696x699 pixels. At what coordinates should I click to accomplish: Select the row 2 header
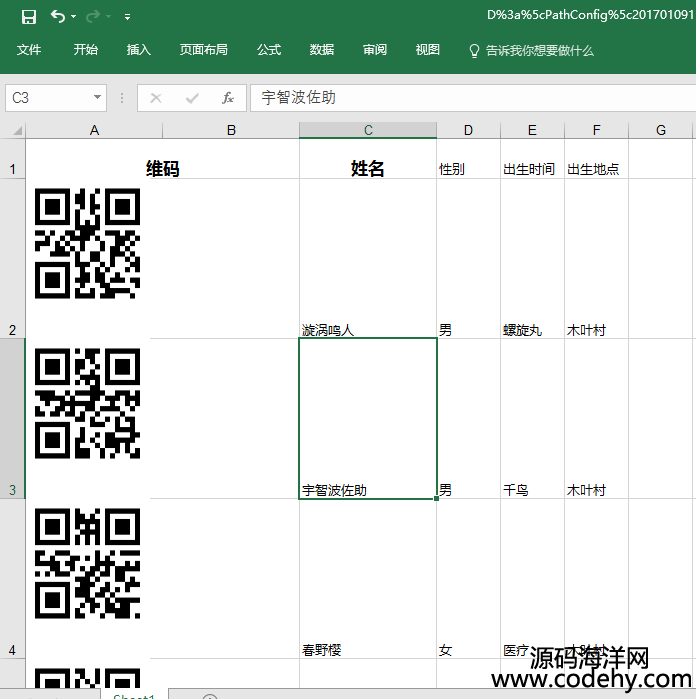click(x=12, y=258)
